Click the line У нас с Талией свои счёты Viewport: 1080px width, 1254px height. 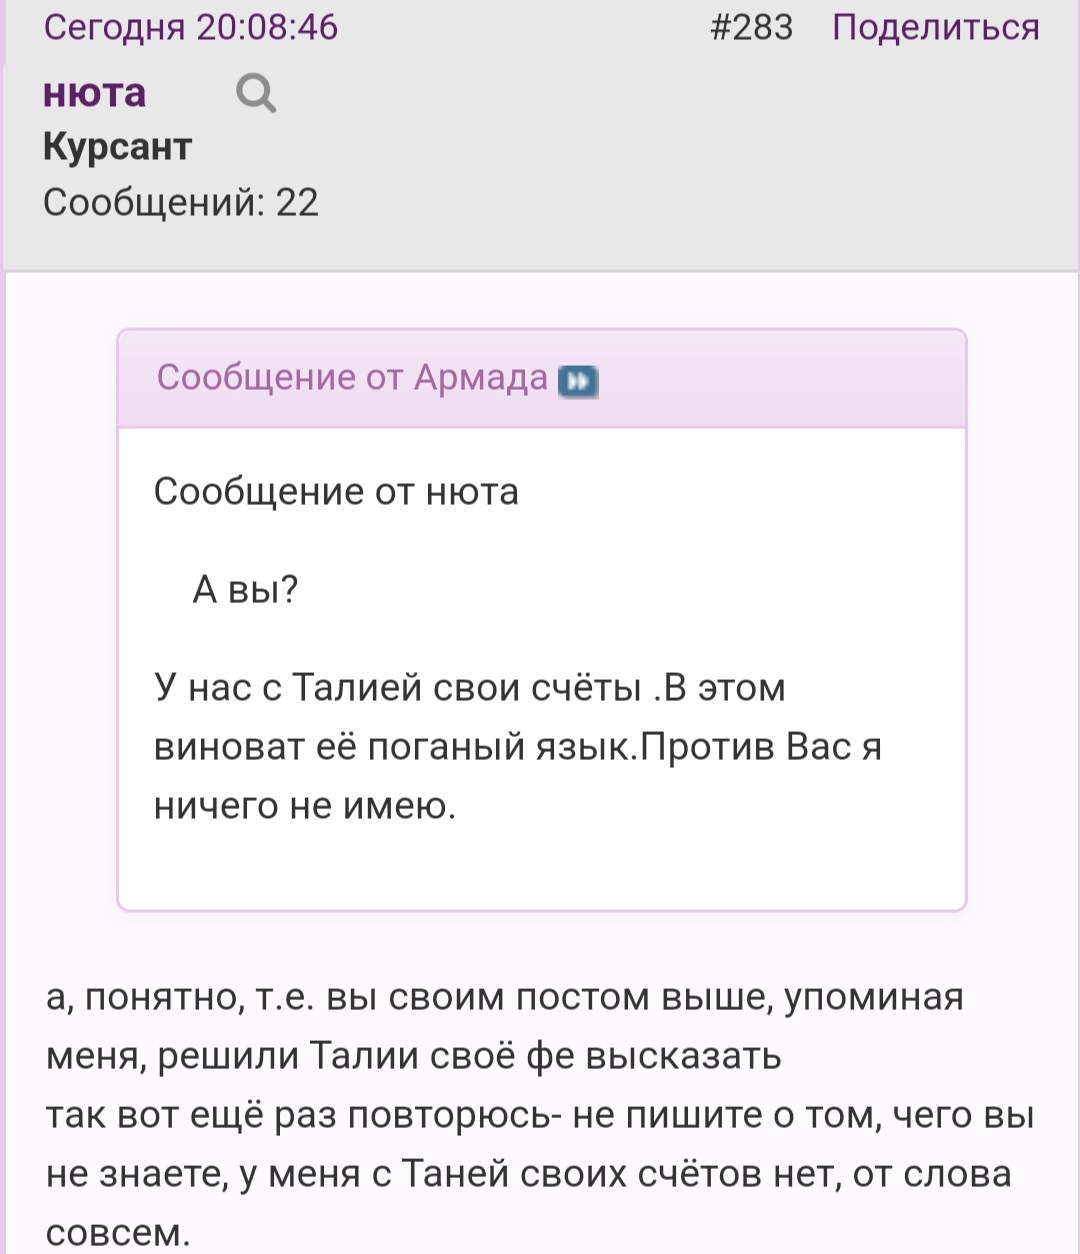coord(470,688)
